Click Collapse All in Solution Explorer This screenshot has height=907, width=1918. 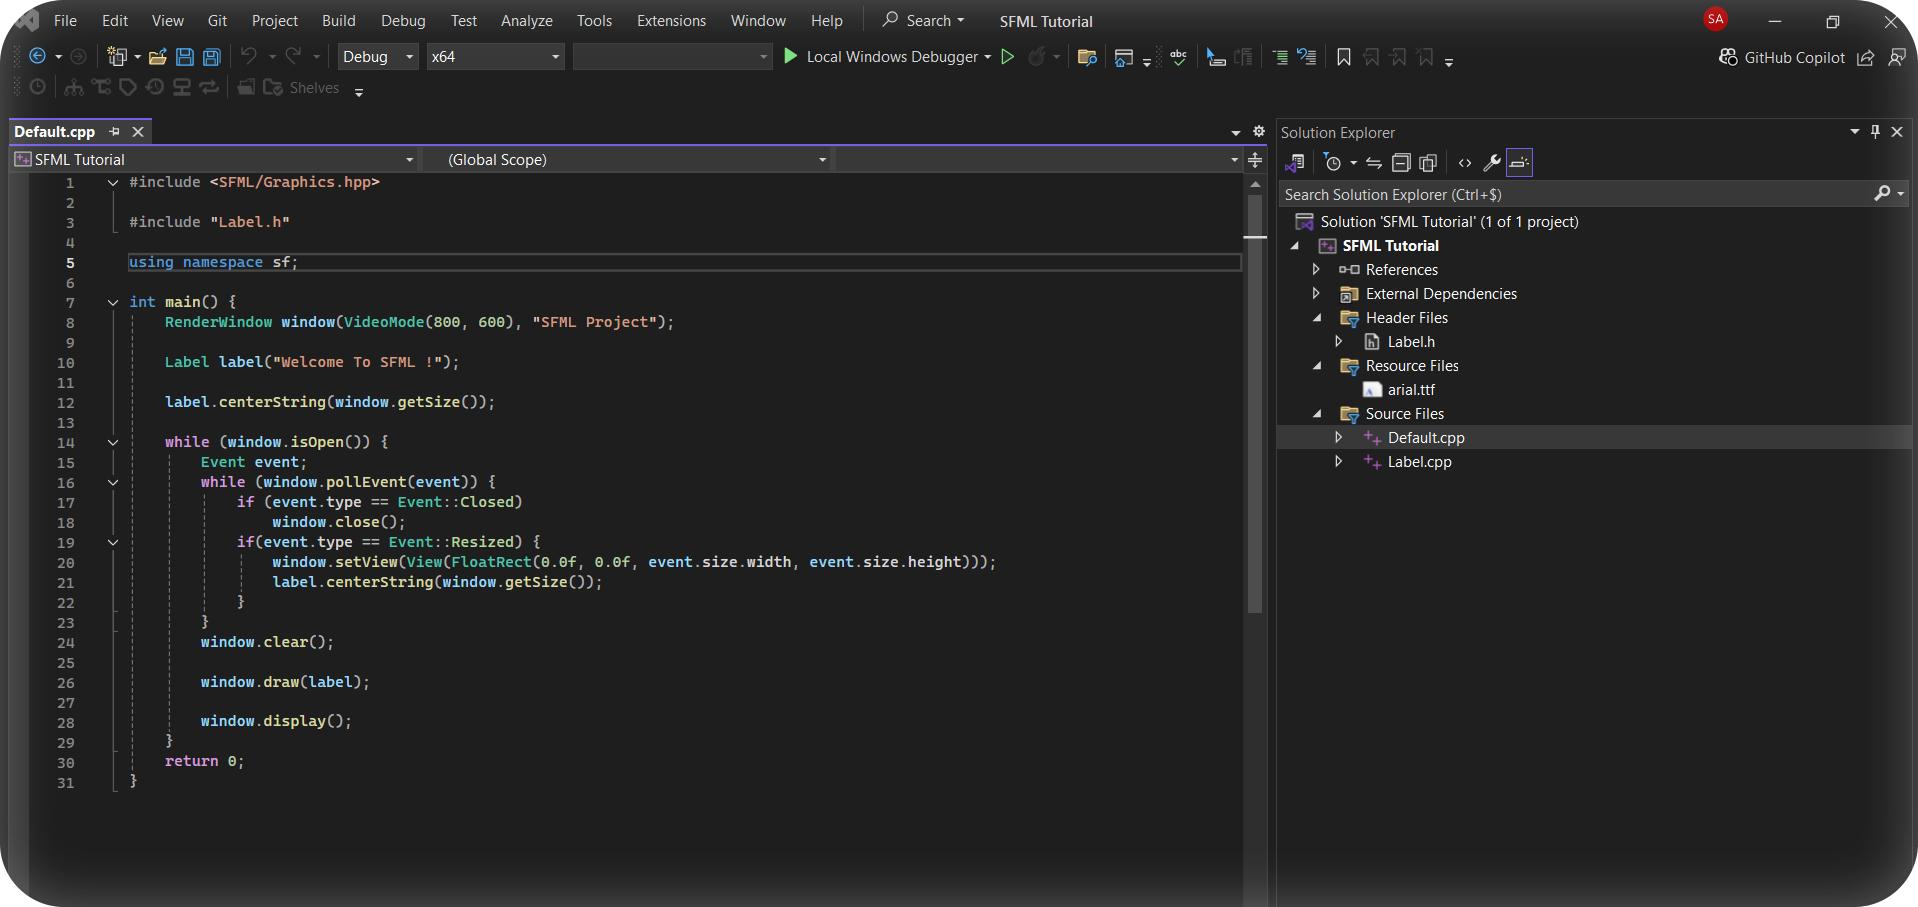click(1401, 163)
